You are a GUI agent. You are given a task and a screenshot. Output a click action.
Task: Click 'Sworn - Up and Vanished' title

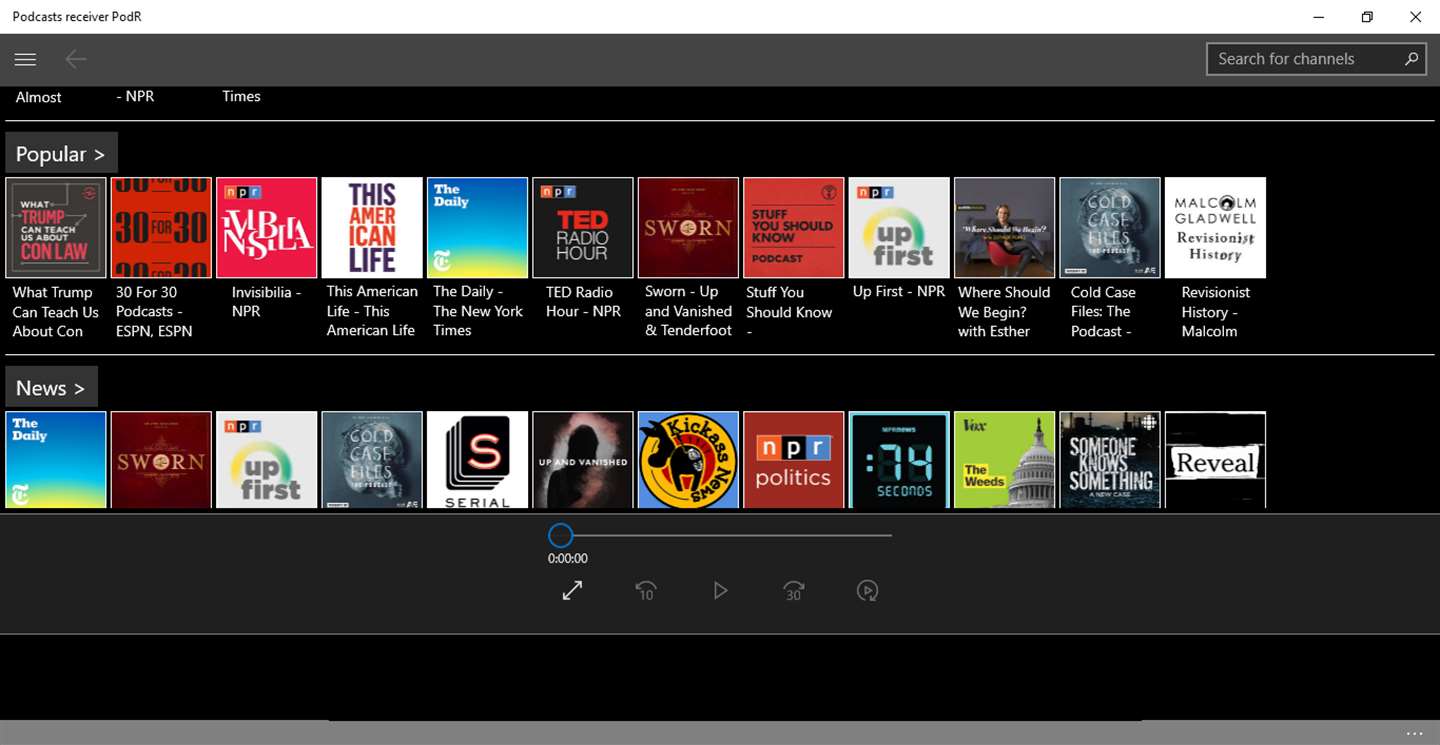[688, 311]
